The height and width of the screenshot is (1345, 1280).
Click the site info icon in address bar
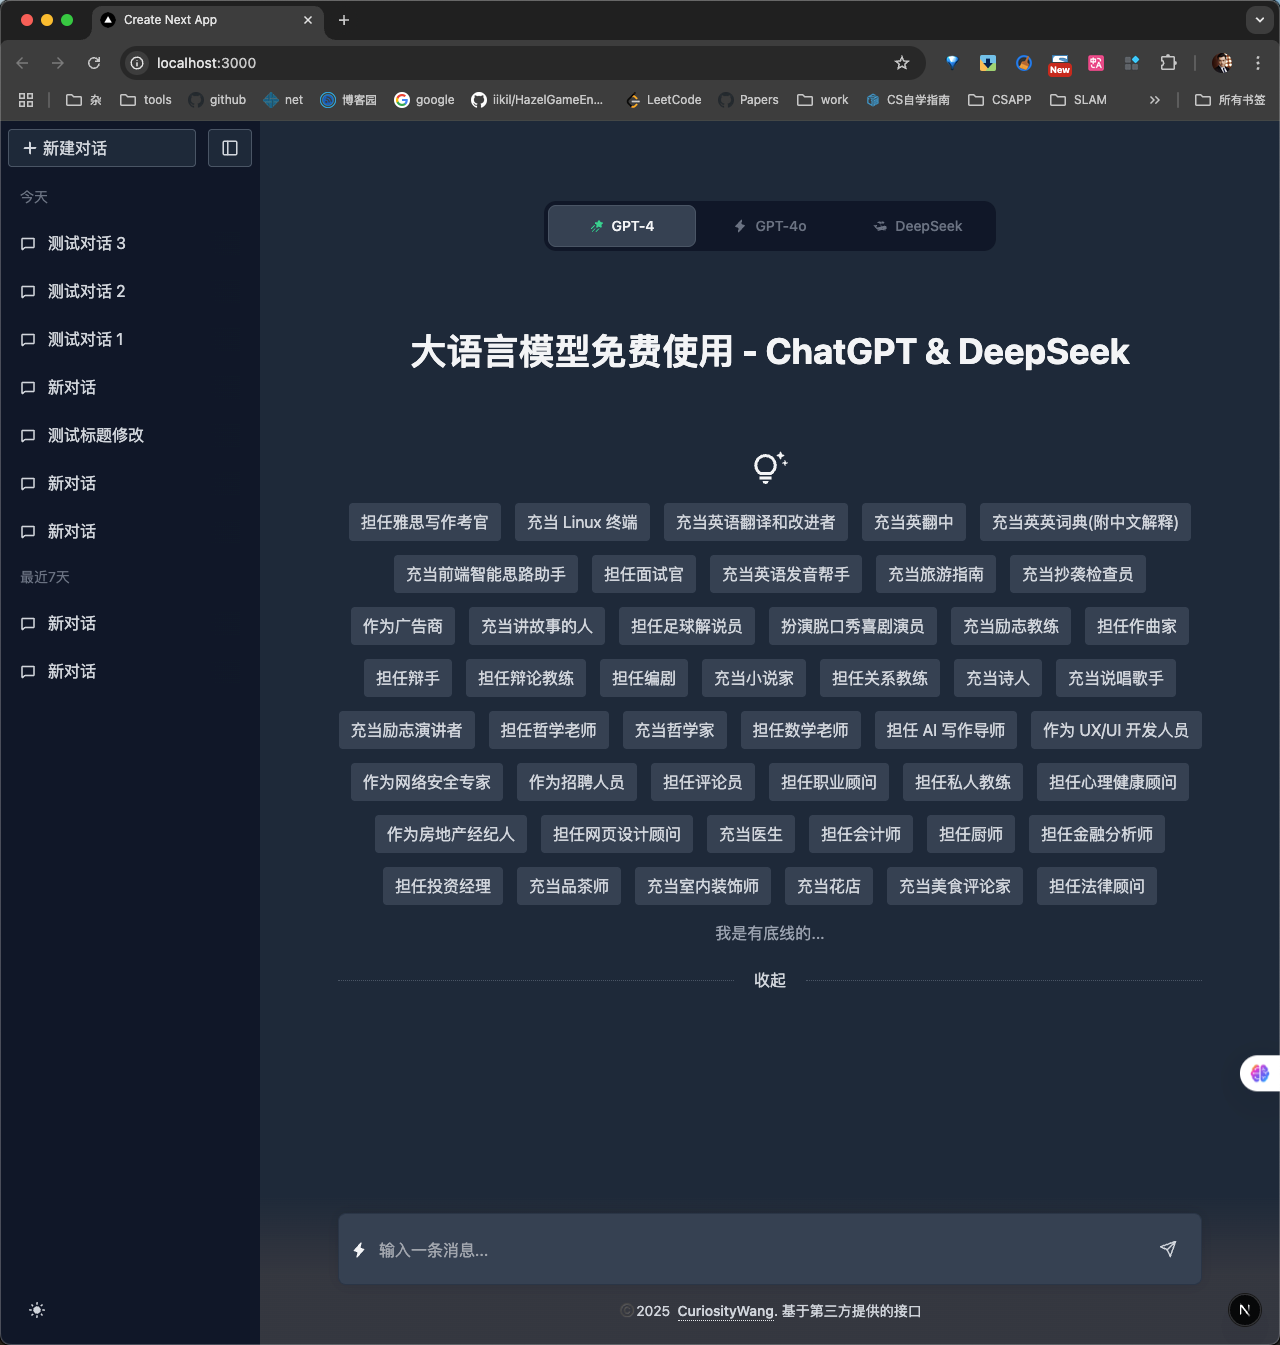point(138,63)
